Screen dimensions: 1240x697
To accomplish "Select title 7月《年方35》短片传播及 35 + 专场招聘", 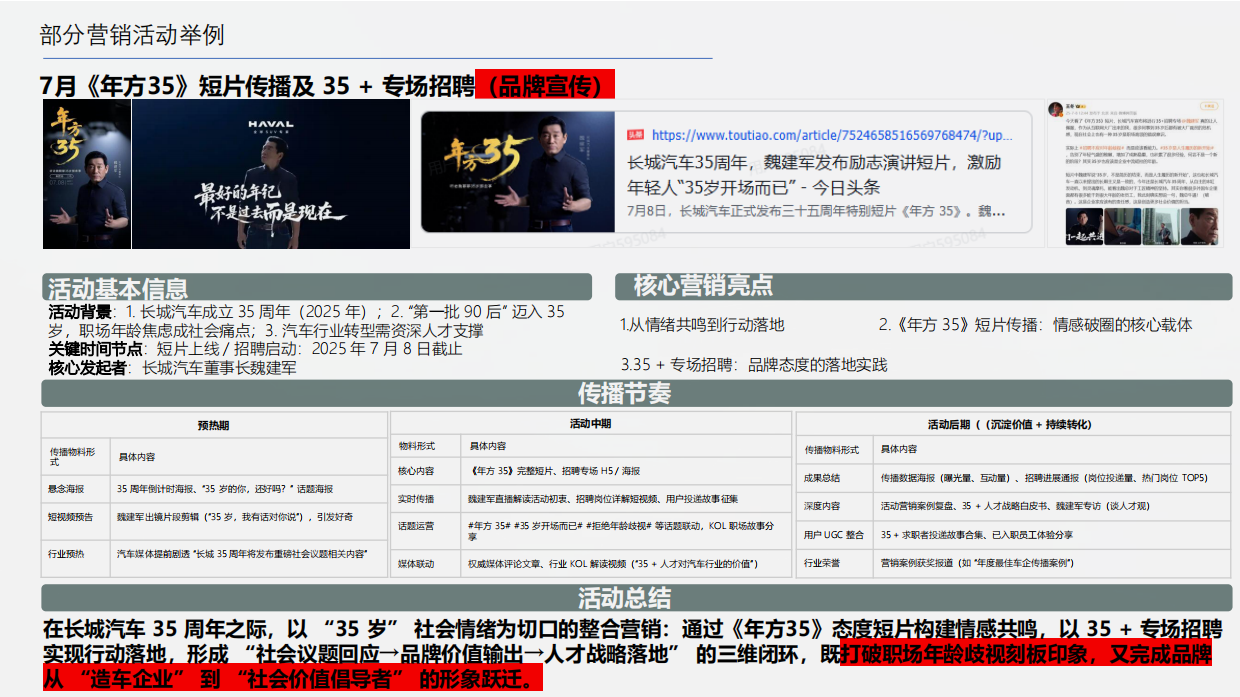I will 258,85.
